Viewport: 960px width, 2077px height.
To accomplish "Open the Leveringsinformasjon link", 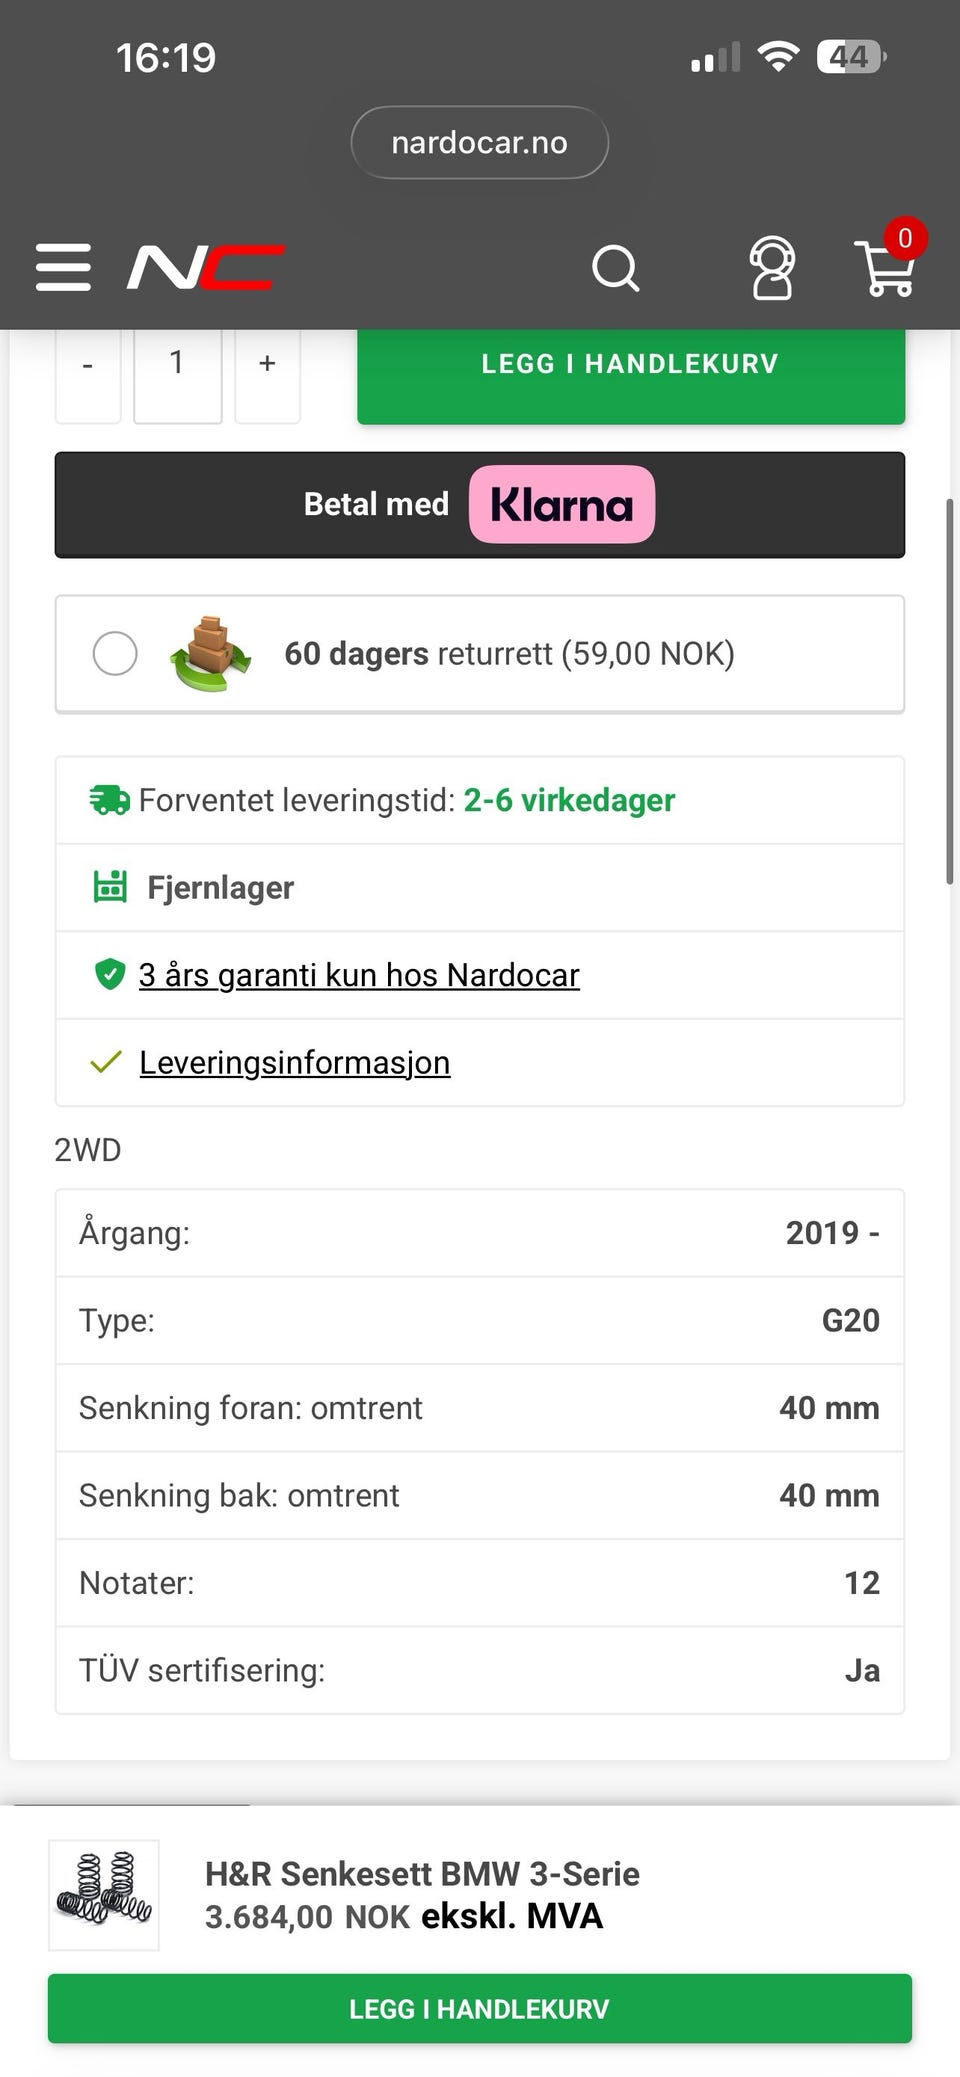I will 295,1062.
